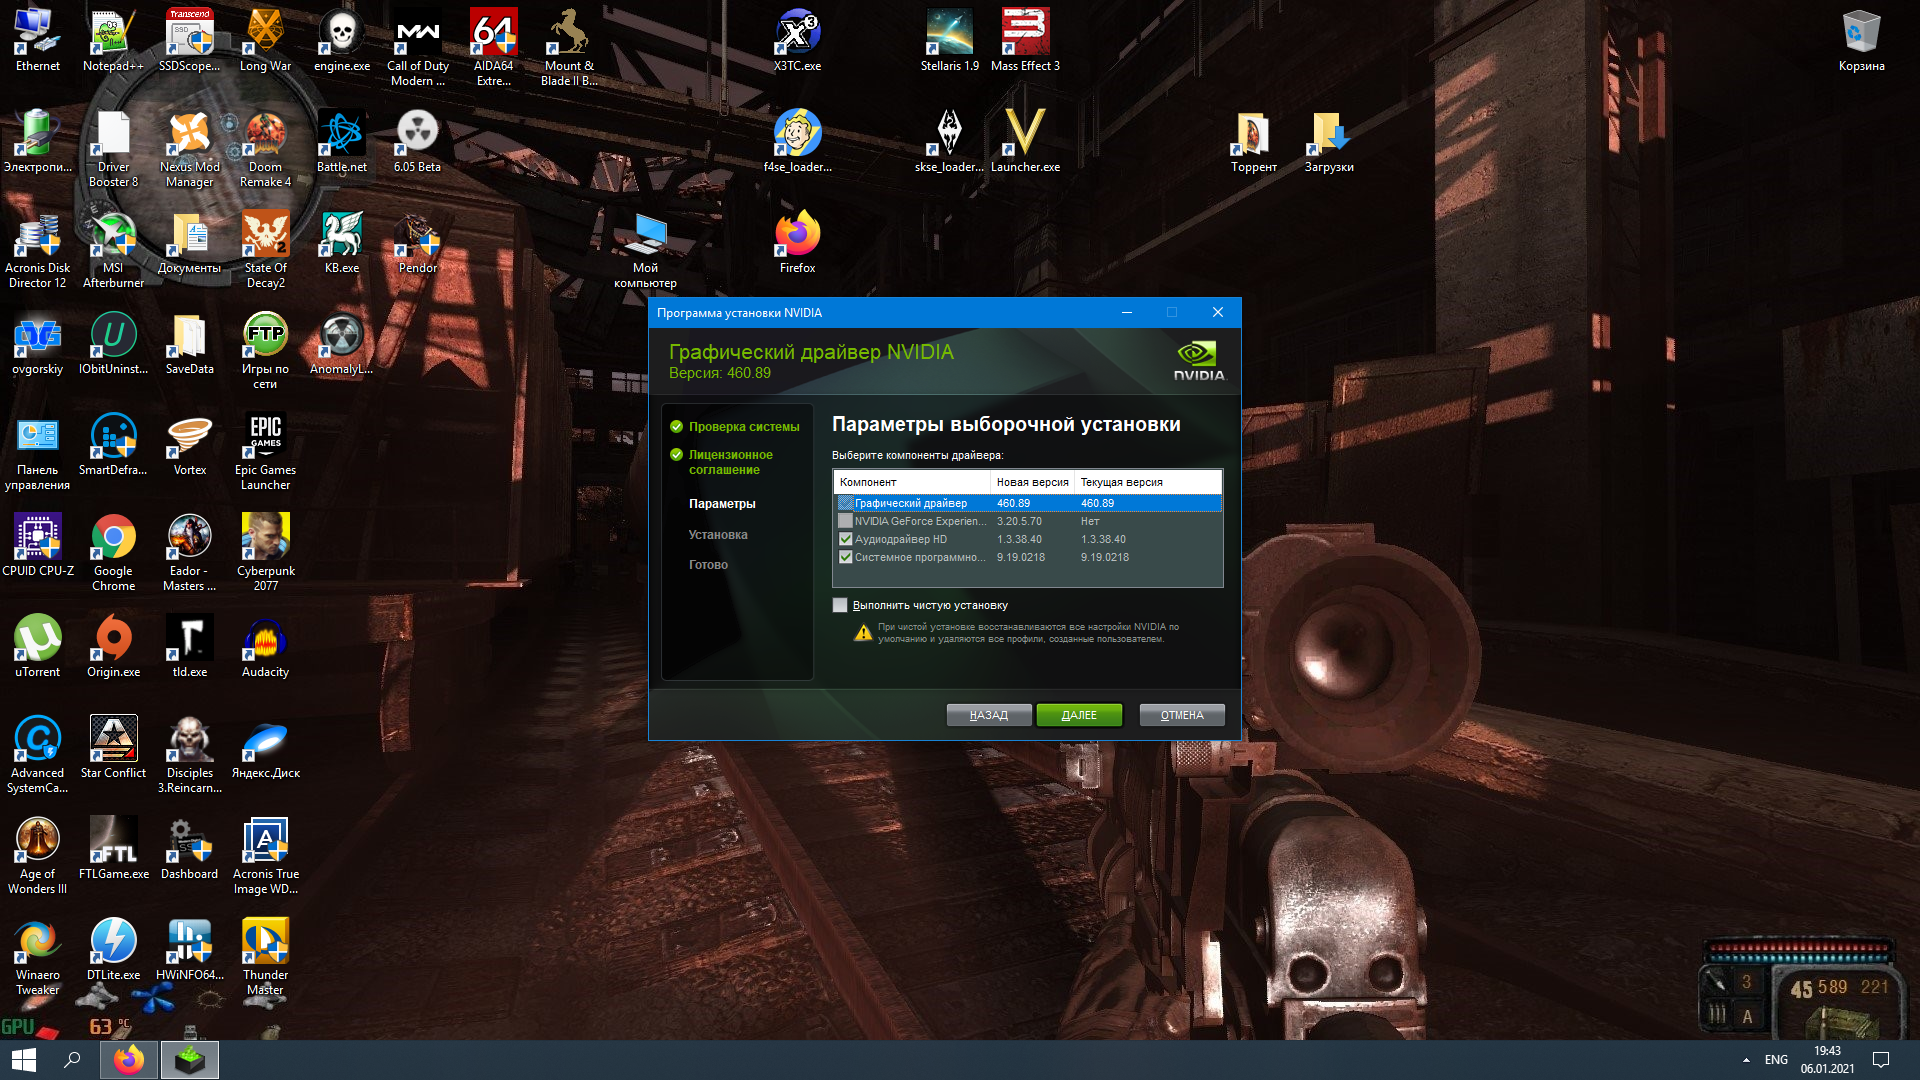1920x1080 pixels.
Task: Toggle the NVIDIA GeForce Experience component checkbox
Action: 845,521
